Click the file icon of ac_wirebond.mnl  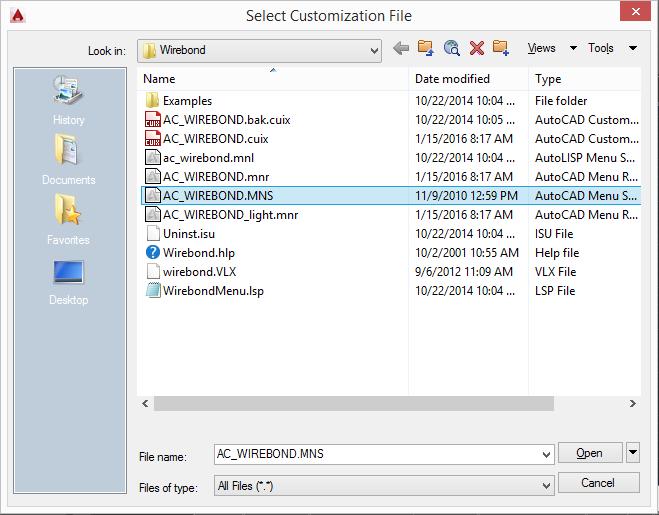click(153, 158)
